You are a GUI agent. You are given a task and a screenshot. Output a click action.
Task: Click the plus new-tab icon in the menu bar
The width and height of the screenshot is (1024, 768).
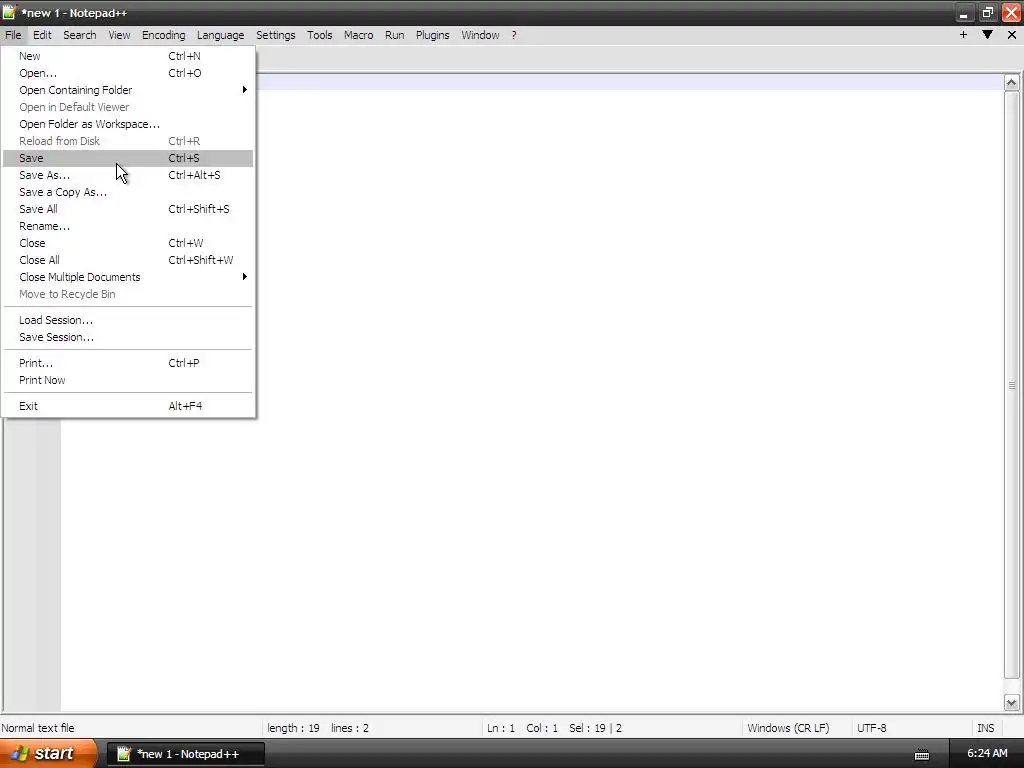pyautogui.click(x=963, y=35)
